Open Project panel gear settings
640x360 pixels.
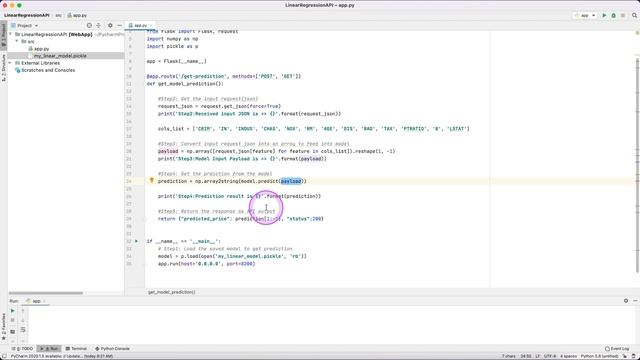pos(110,25)
